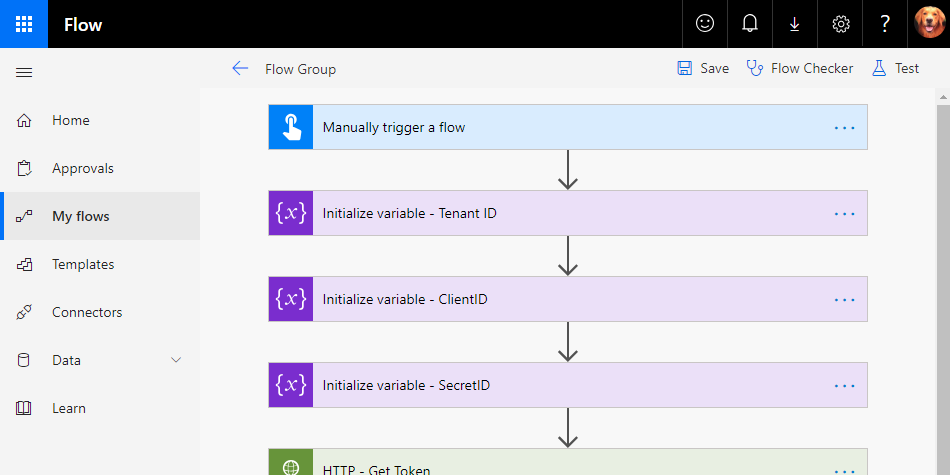Click the download arrow icon
Screen dimensions: 950x475
click(795, 24)
